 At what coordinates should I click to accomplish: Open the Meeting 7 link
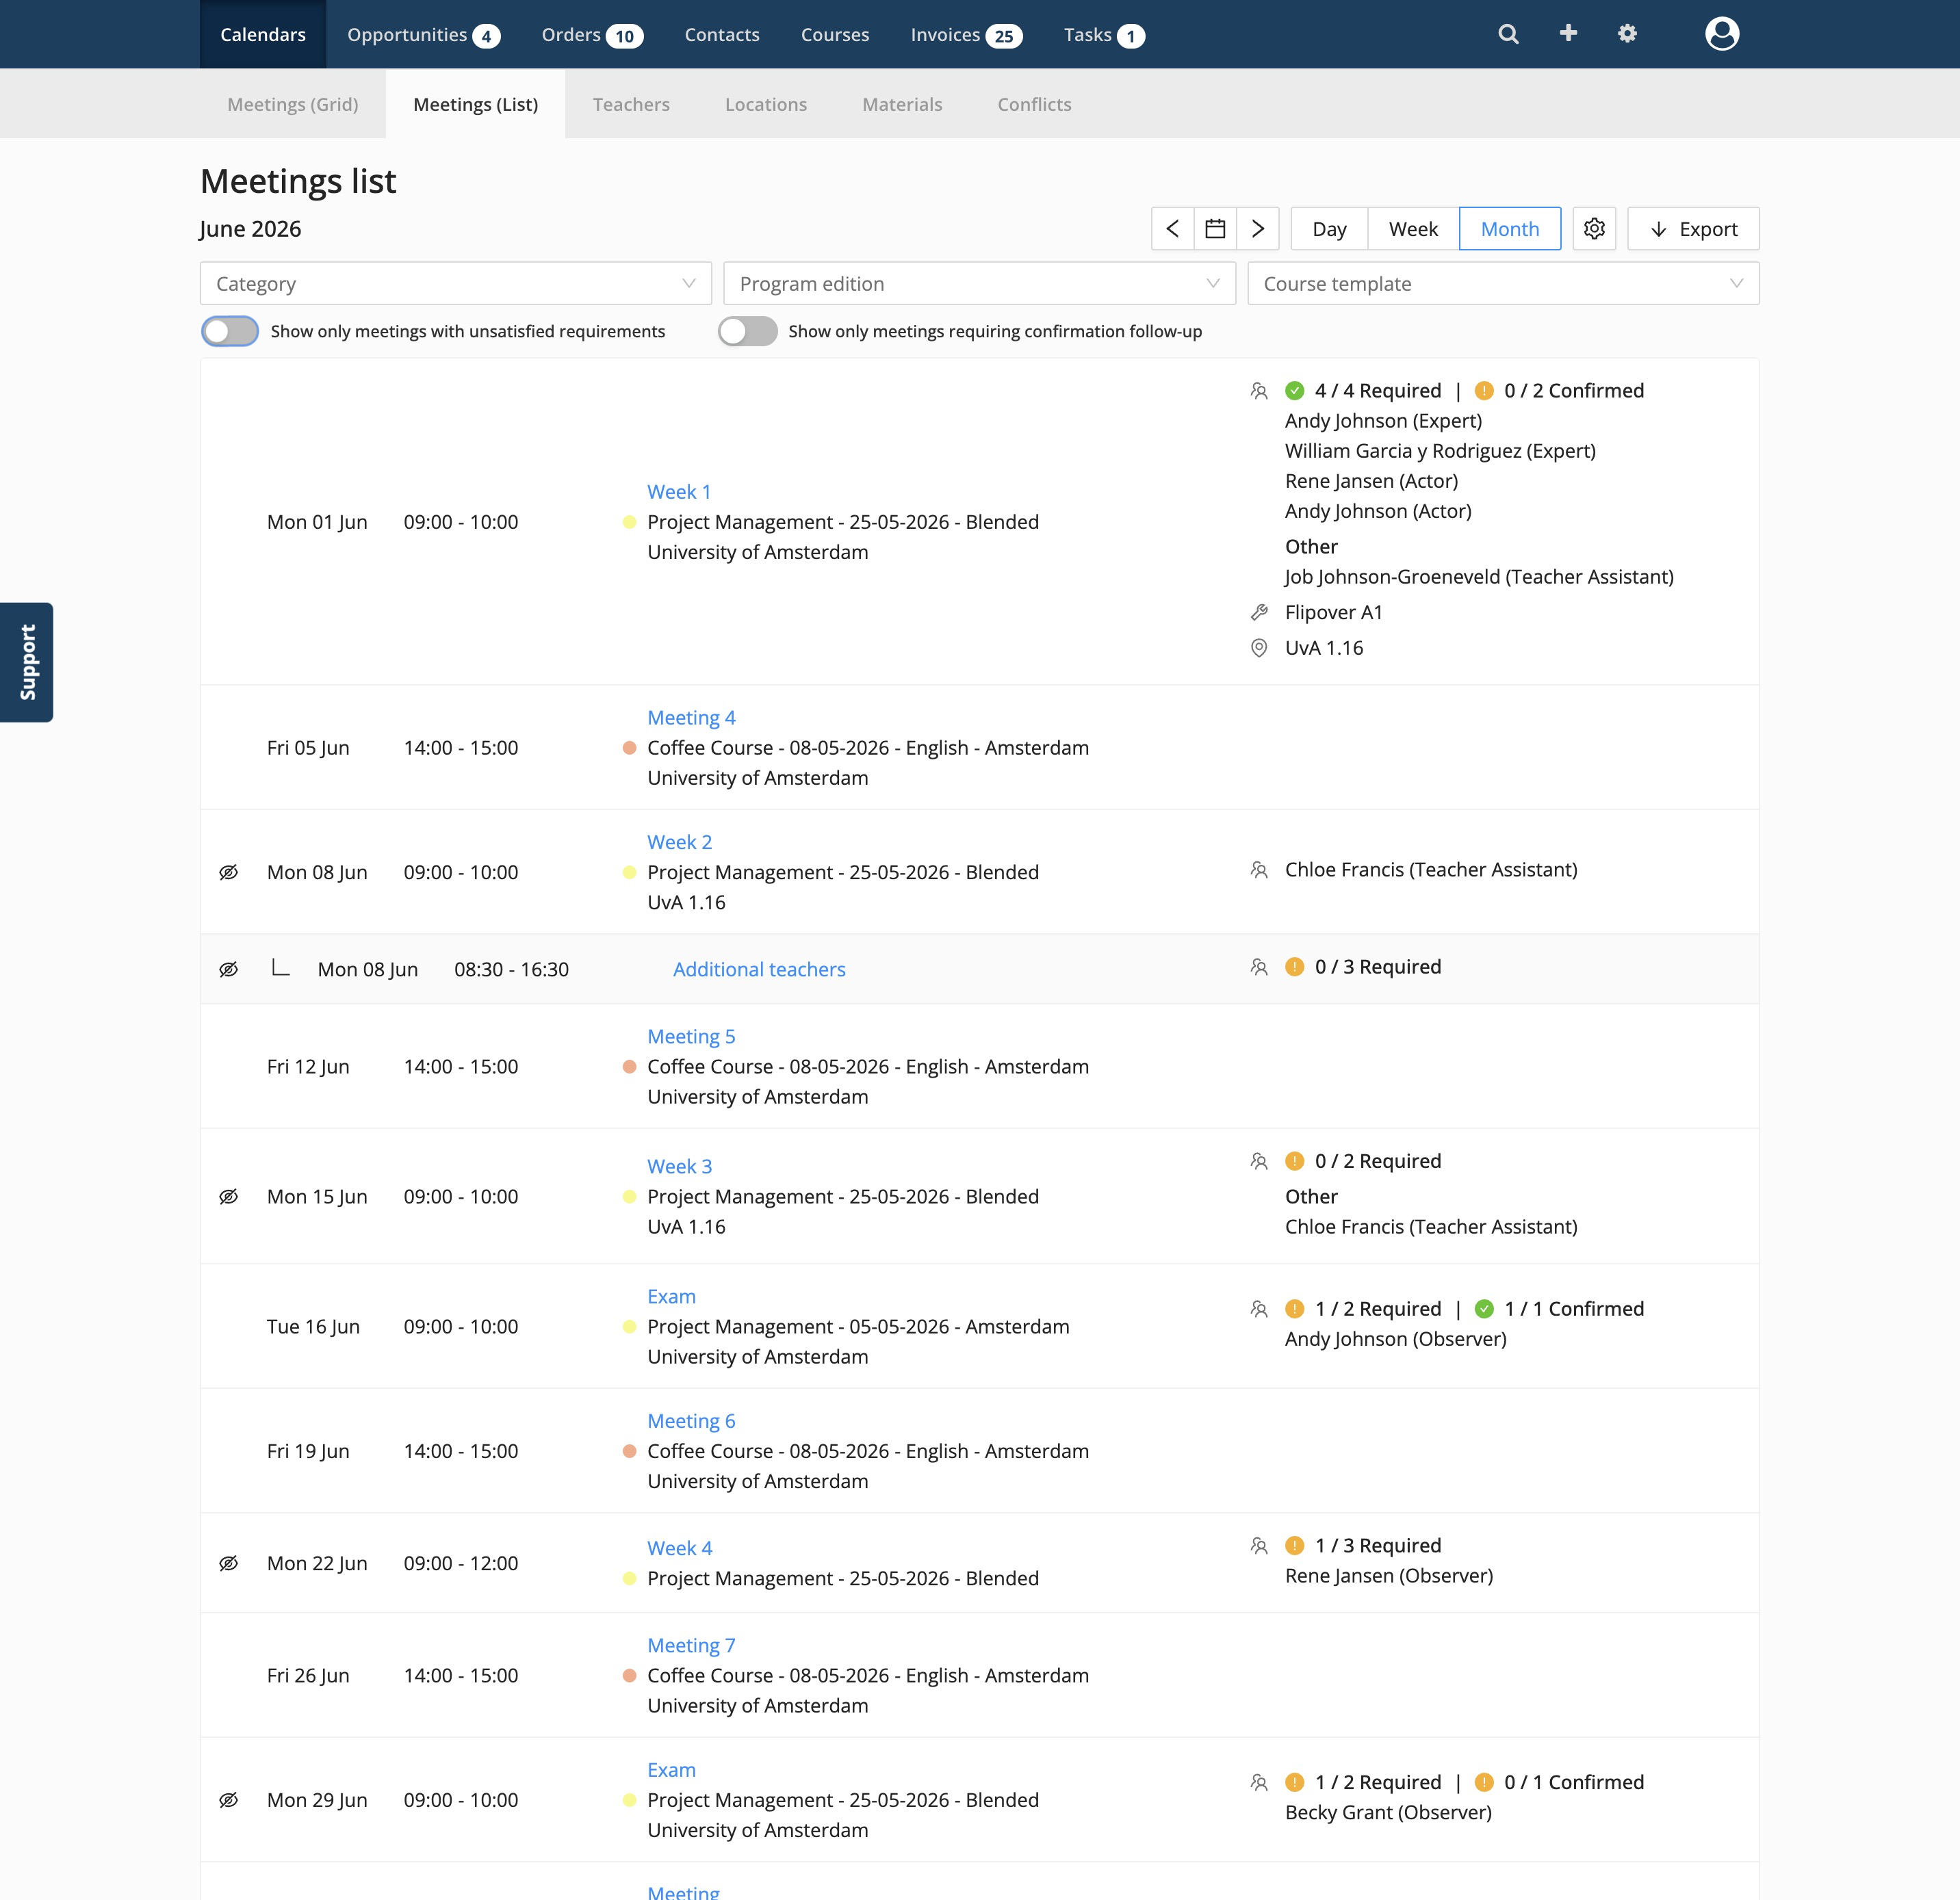[x=691, y=1646]
